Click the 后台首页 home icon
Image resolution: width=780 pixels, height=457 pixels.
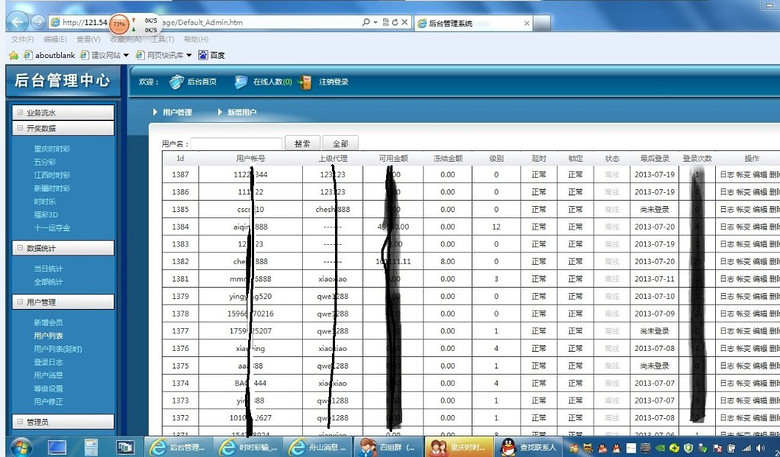coord(176,82)
